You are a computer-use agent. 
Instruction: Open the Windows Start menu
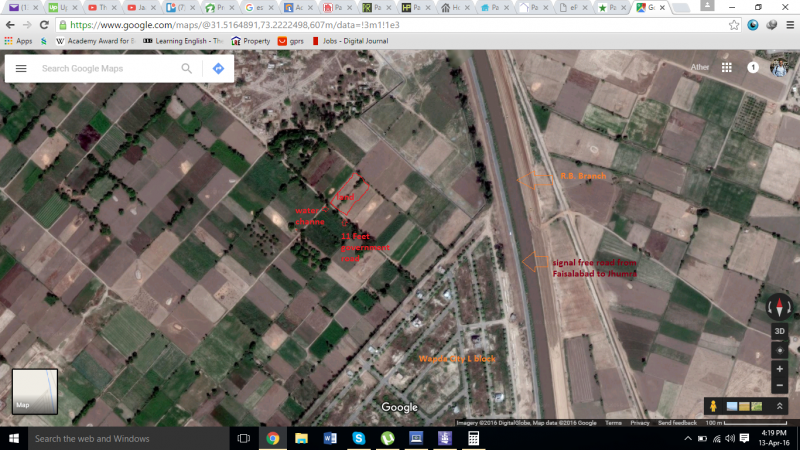[13, 438]
